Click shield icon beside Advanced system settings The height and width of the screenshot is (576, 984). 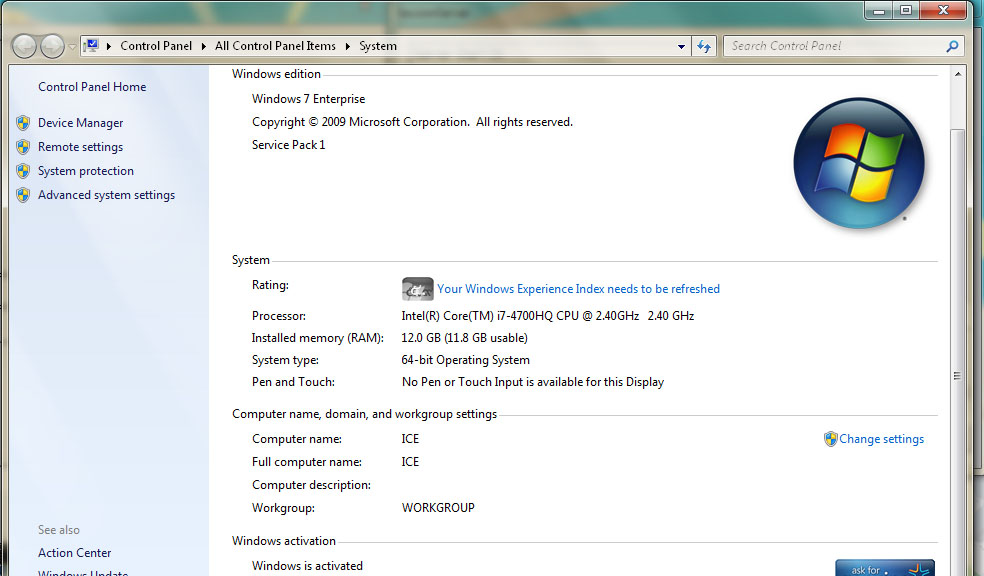(23, 195)
